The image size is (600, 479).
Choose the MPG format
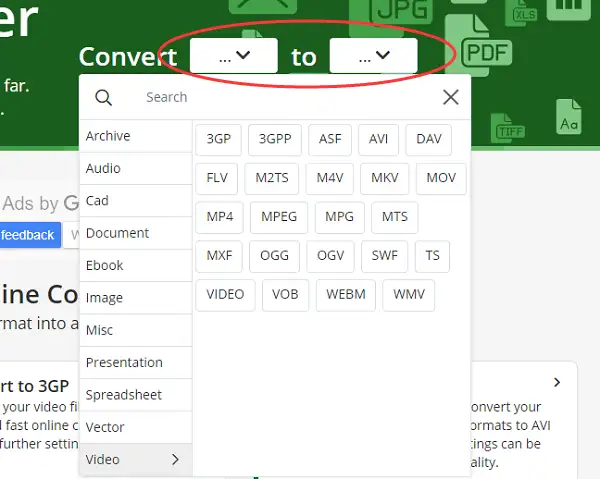(340, 217)
